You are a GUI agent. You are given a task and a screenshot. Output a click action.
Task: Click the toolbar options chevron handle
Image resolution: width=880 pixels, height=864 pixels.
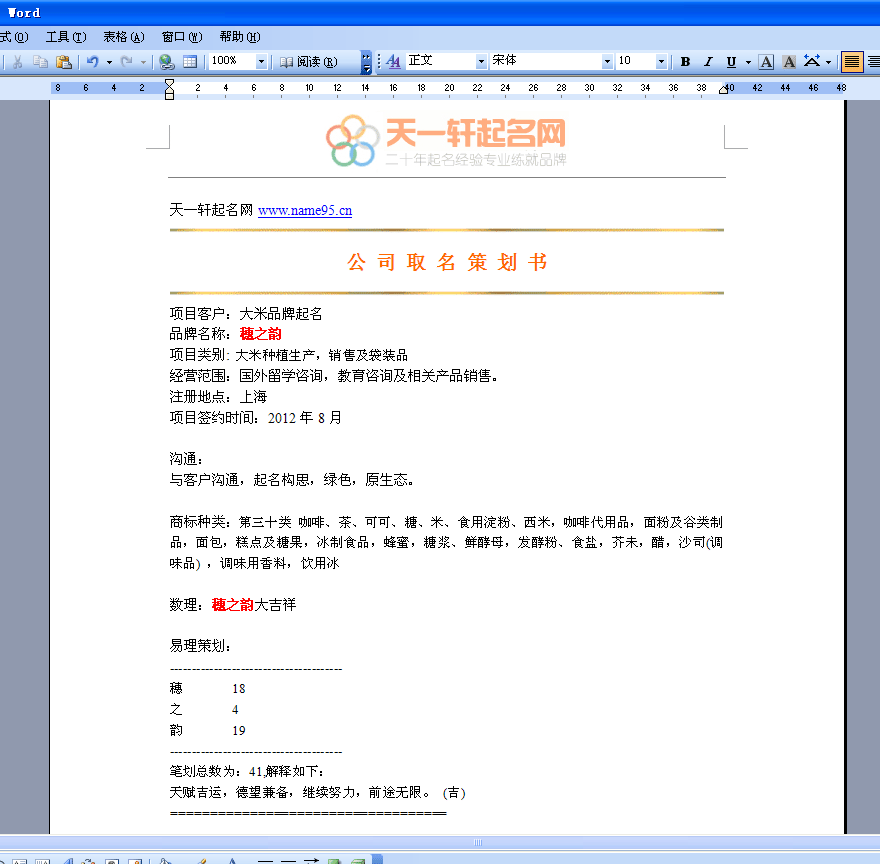pyautogui.click(x=366, y=62)
